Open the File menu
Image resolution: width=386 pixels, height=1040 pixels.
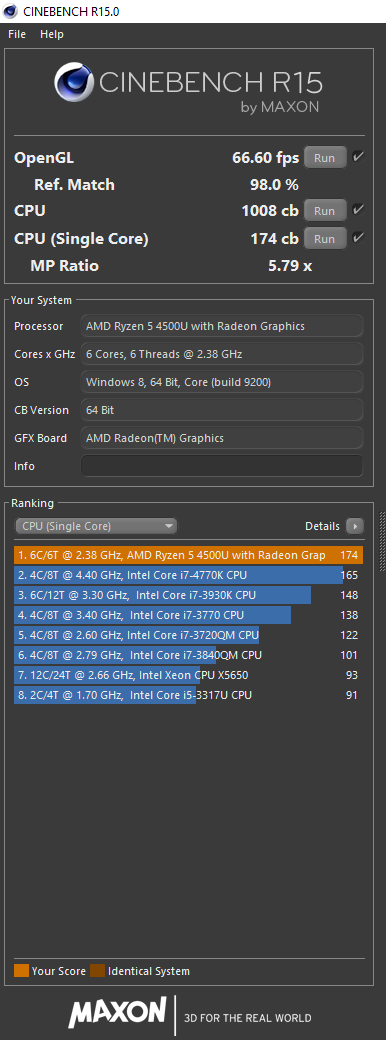pos(17,34)
